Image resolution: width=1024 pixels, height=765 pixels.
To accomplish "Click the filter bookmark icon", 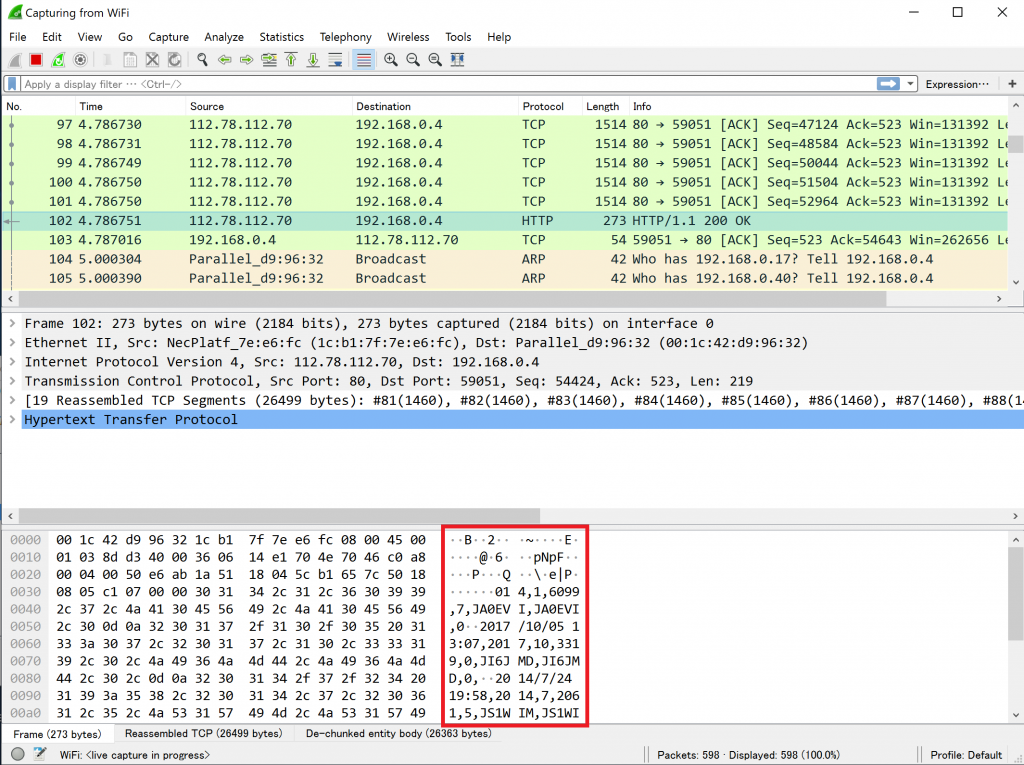I will click(12, 84).
